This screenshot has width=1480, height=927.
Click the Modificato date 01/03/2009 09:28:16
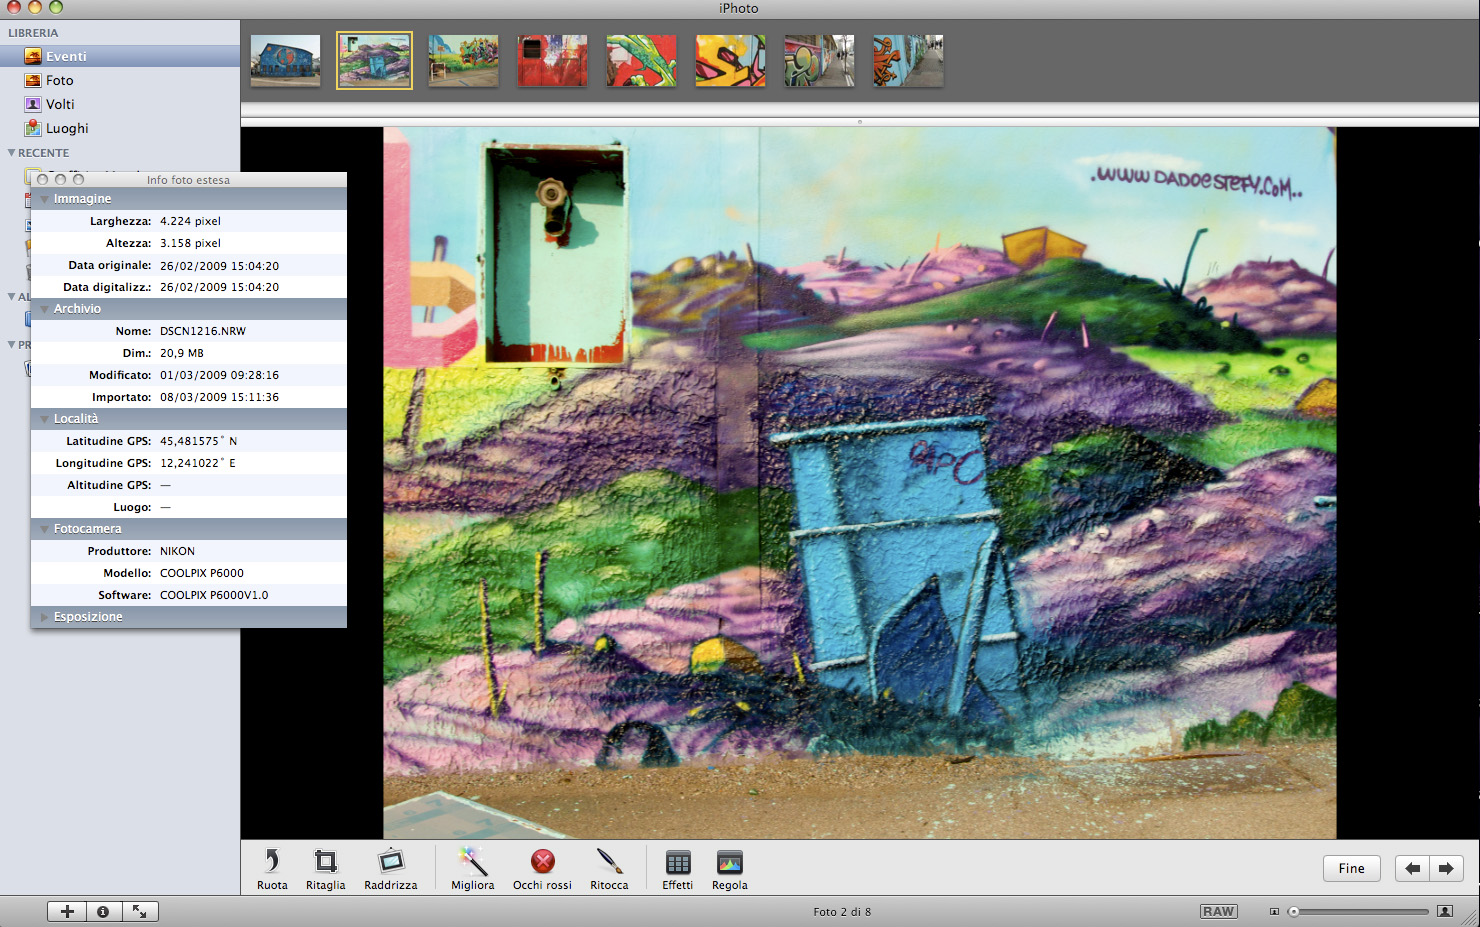tap(219, 375)
